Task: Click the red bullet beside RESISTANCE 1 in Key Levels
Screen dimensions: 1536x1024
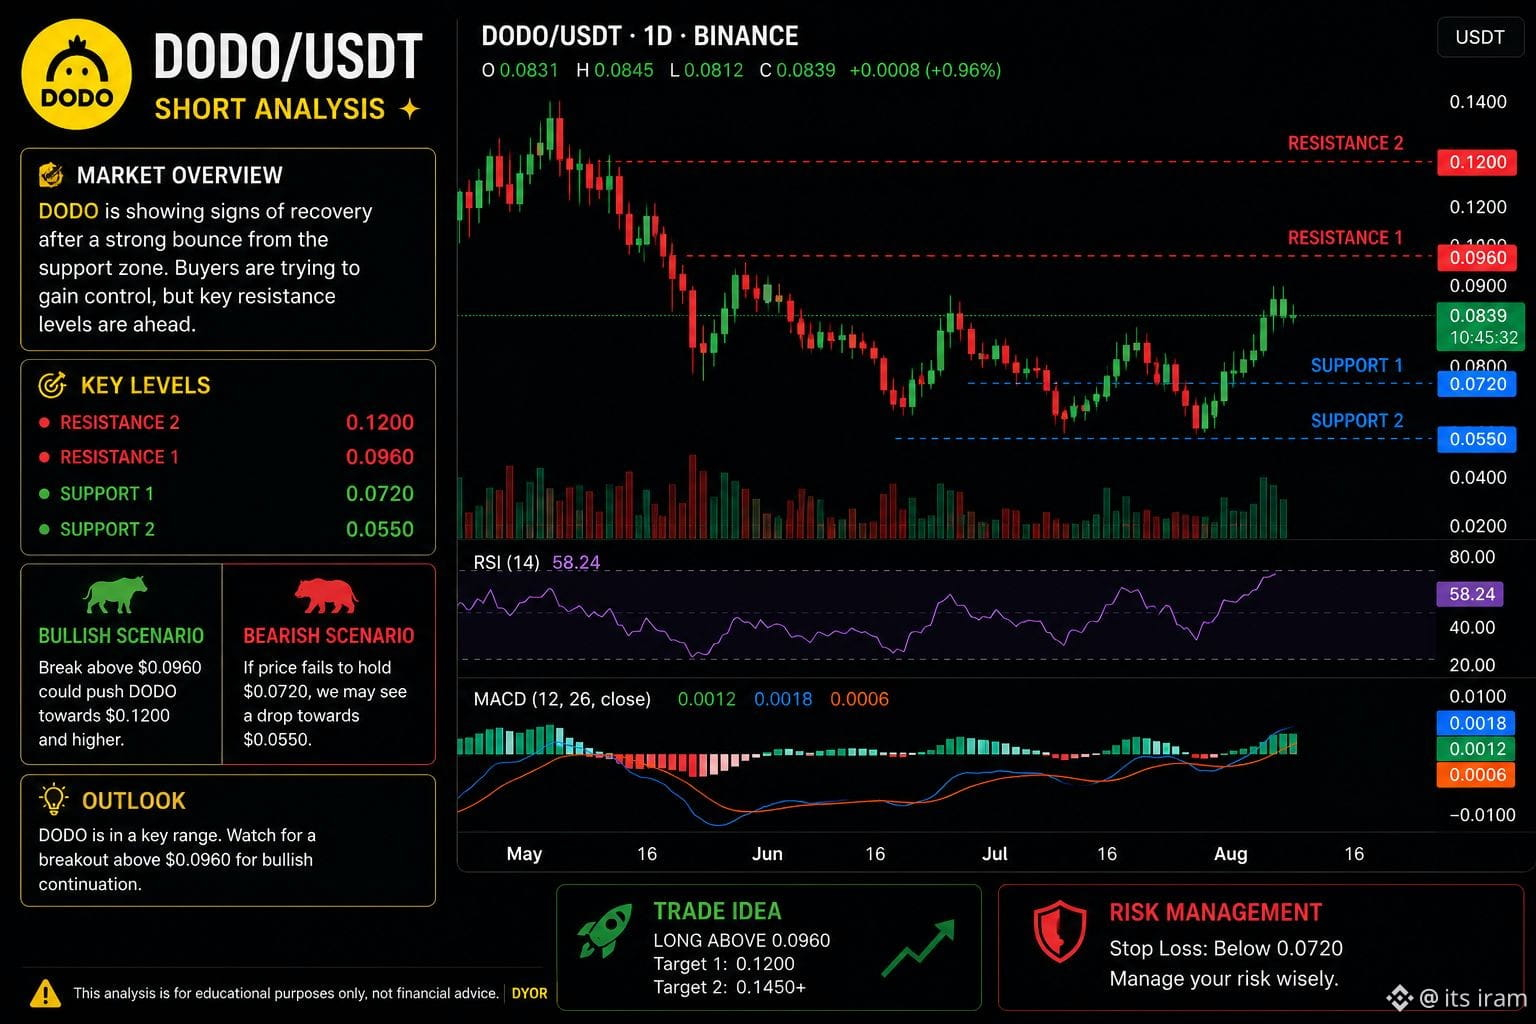Action: coord(44,457)
